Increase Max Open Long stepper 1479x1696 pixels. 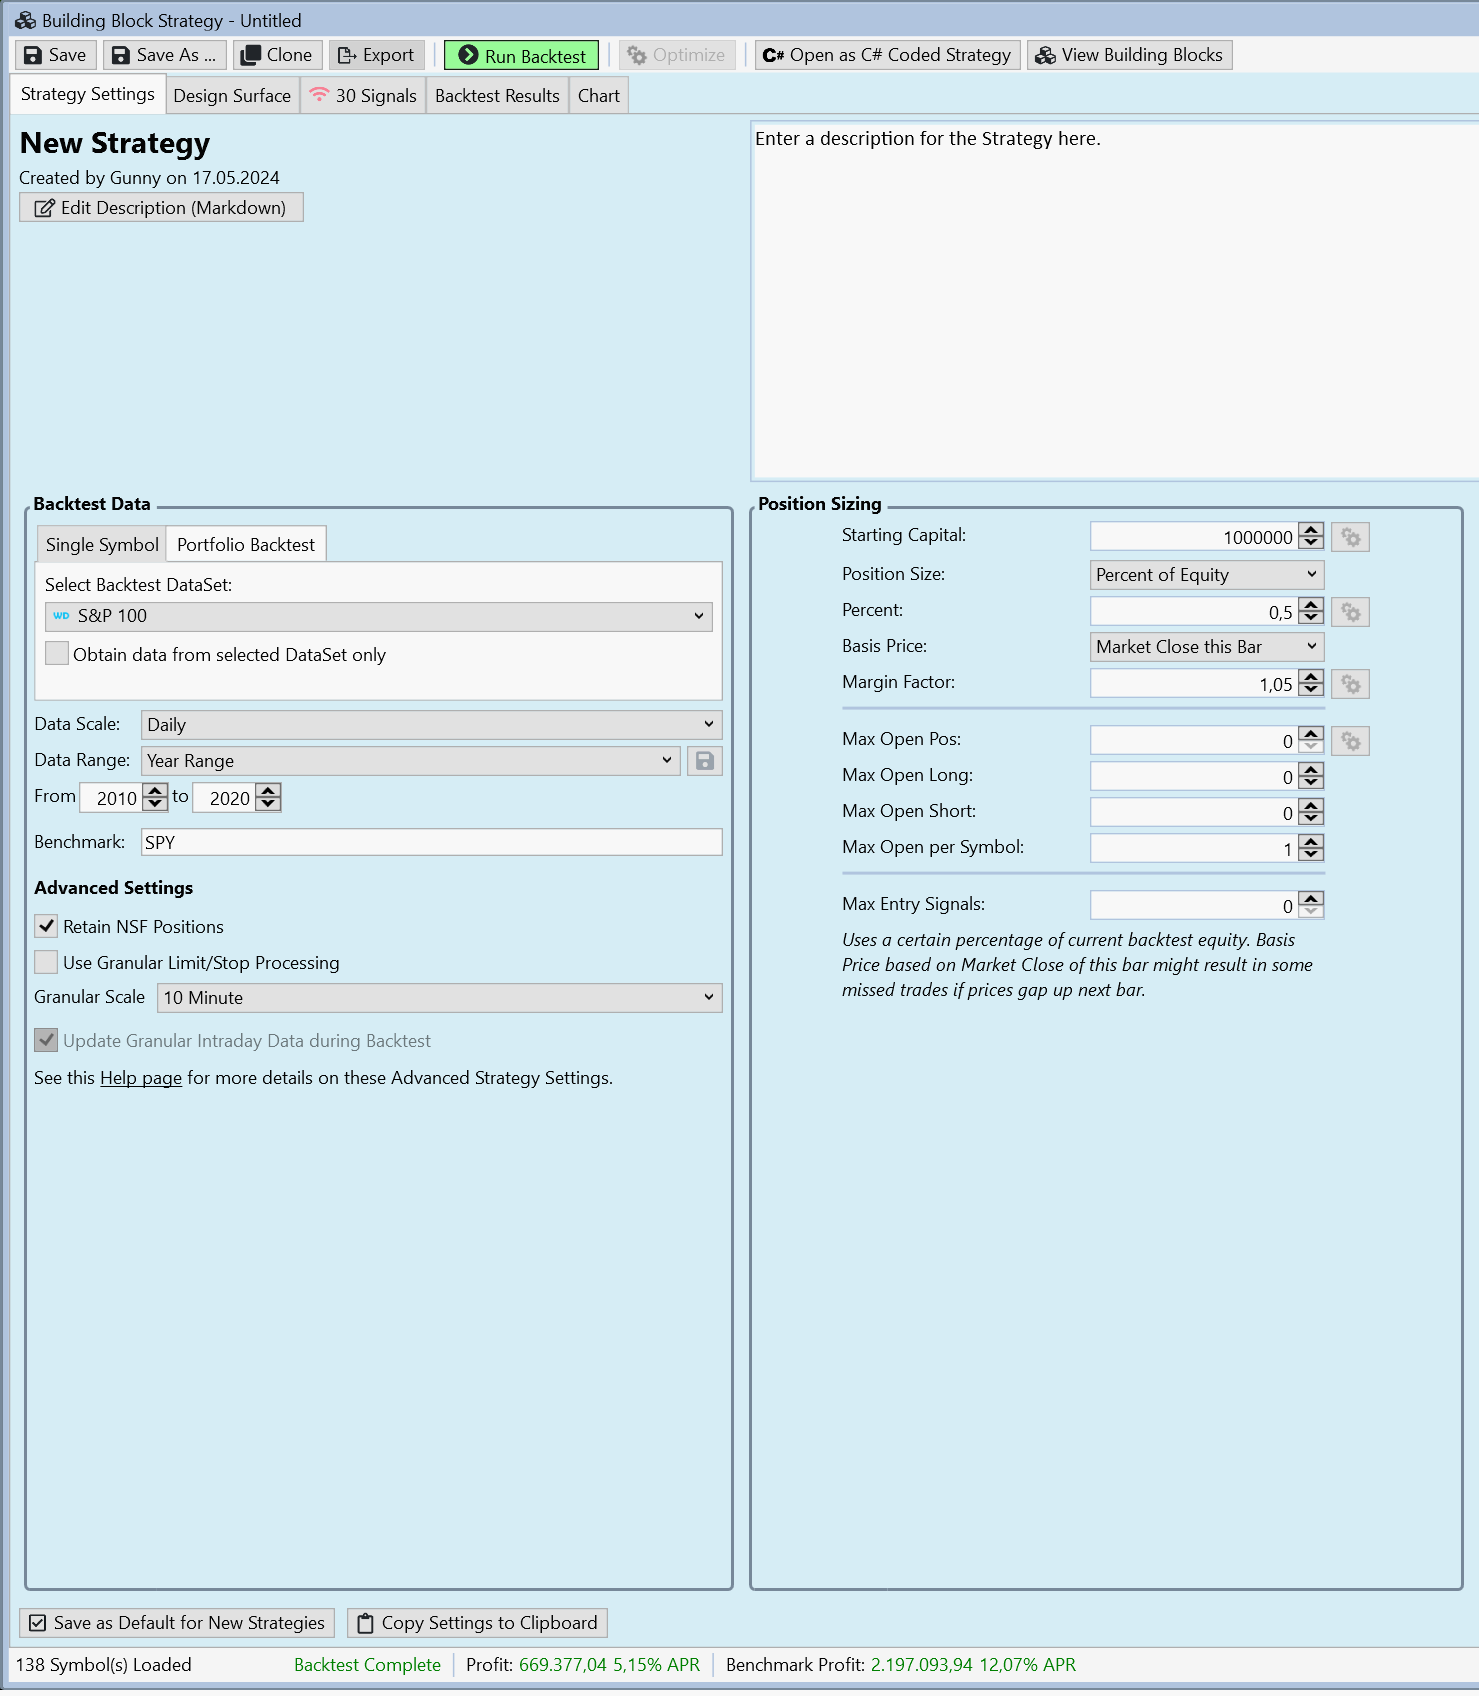(x=1311, y=770)
